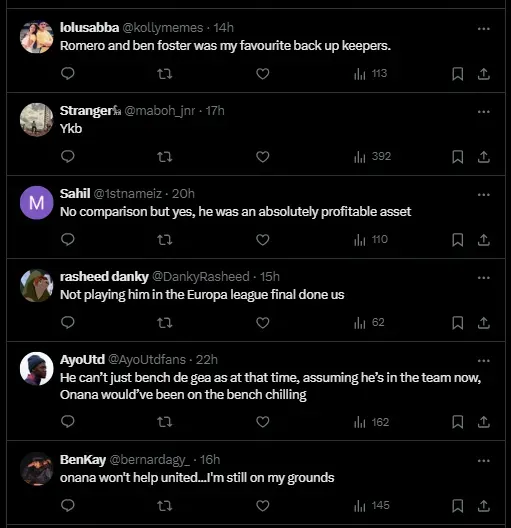The image size is (511, 528).
Task: Reply to lolusabba's tweet about backup keepers
Action: coord(68,73)
